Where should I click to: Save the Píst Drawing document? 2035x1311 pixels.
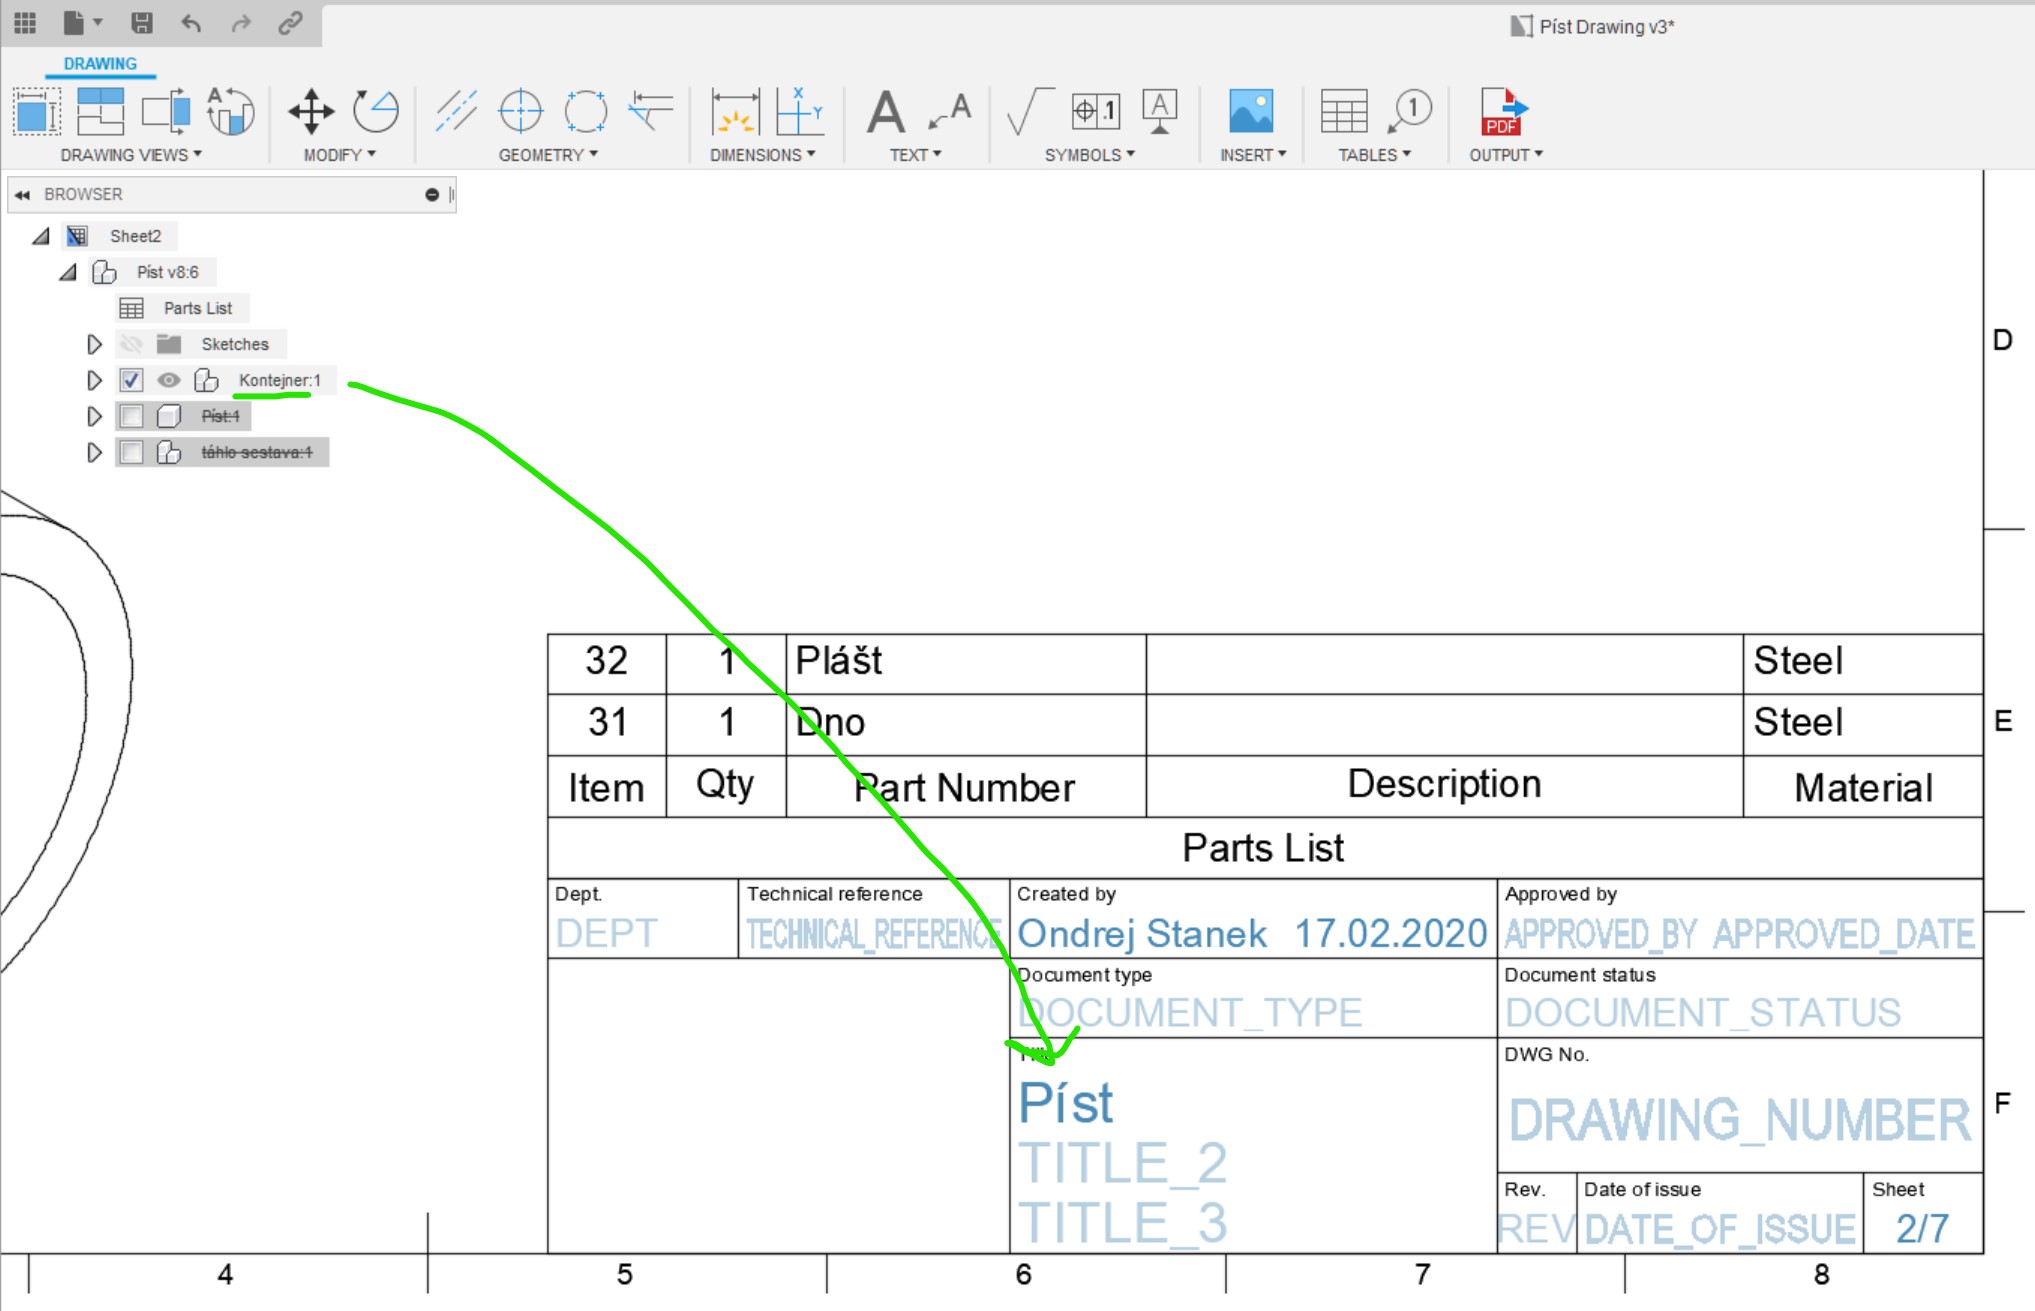[x=144, y=23]
